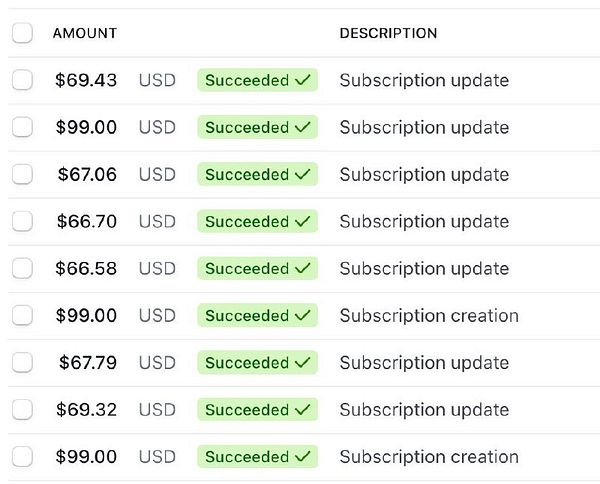This screenshot has width=600, height=484.
Task: Click the Succeeded status for the $67.06 payment
Action: pos(257,175)
